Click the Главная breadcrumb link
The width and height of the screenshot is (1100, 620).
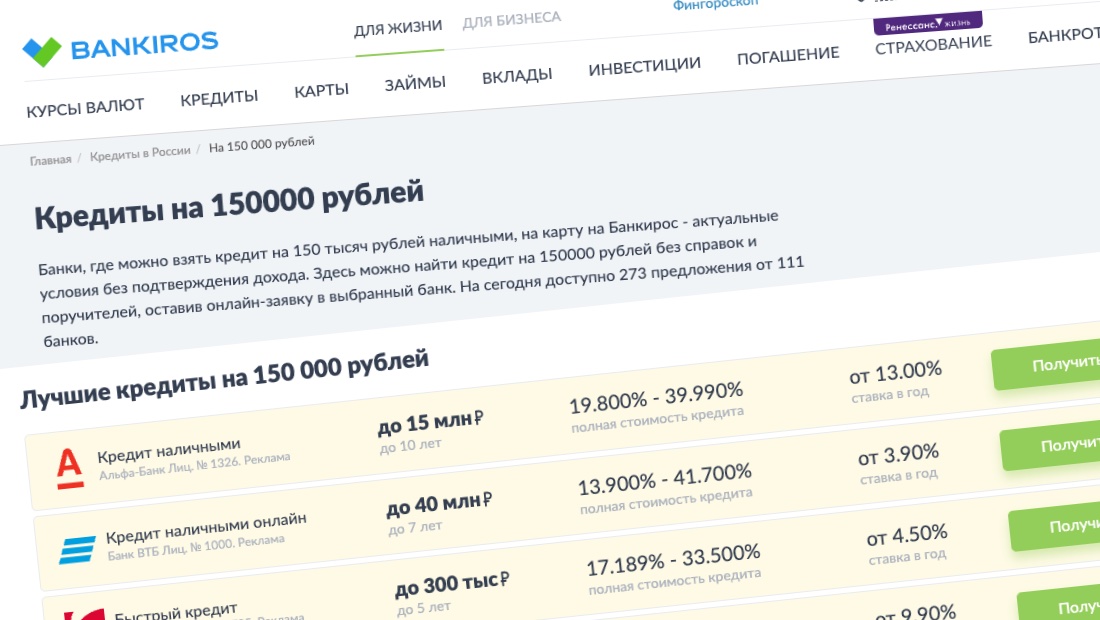pyautogui.click(x=50, y=160)
